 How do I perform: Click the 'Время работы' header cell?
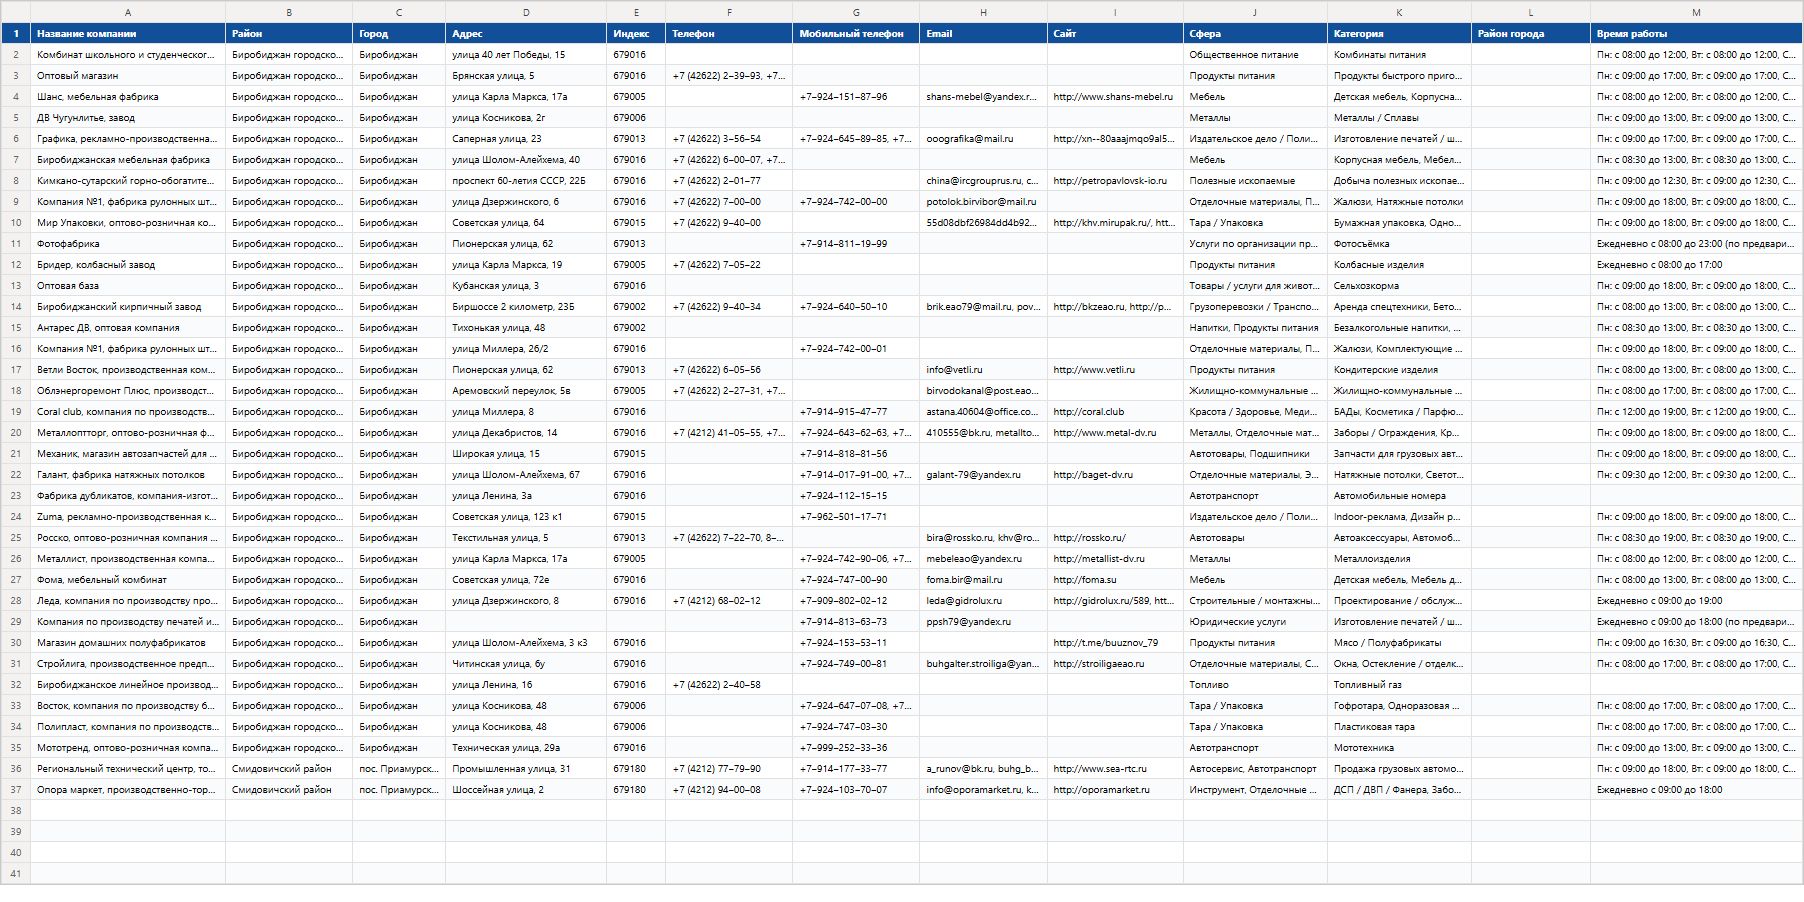pos(1696,33)
